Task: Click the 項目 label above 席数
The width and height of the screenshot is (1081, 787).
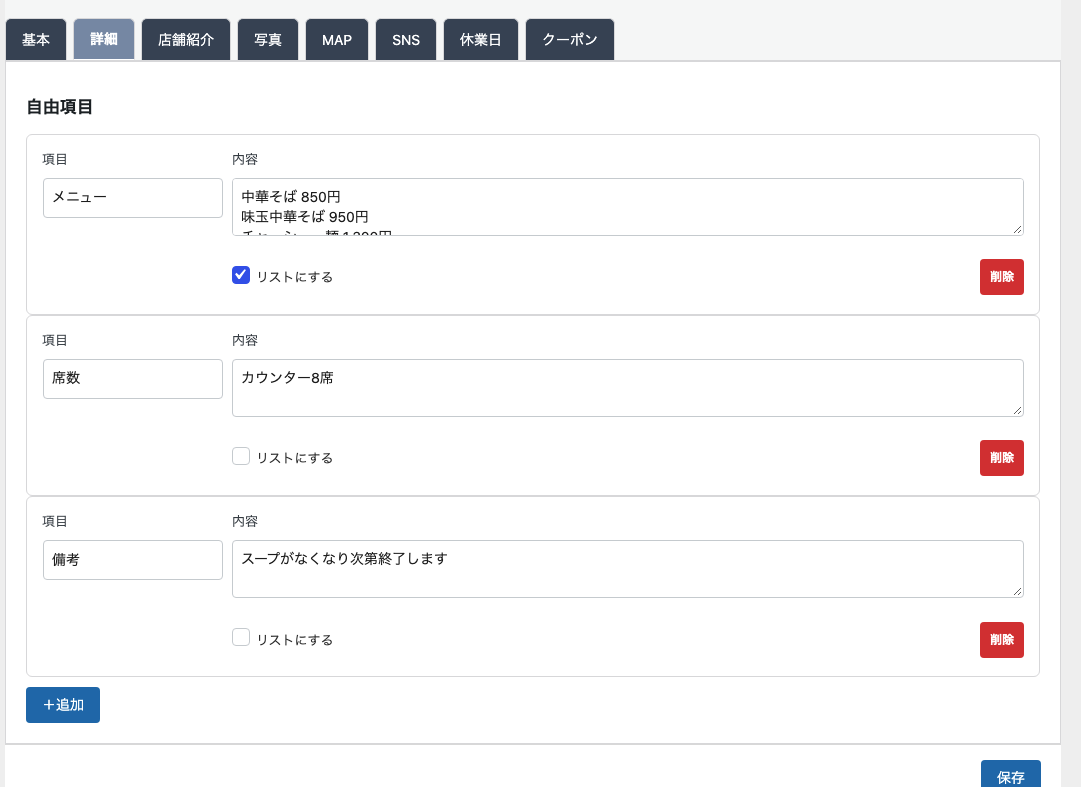Action: point(54,340)
